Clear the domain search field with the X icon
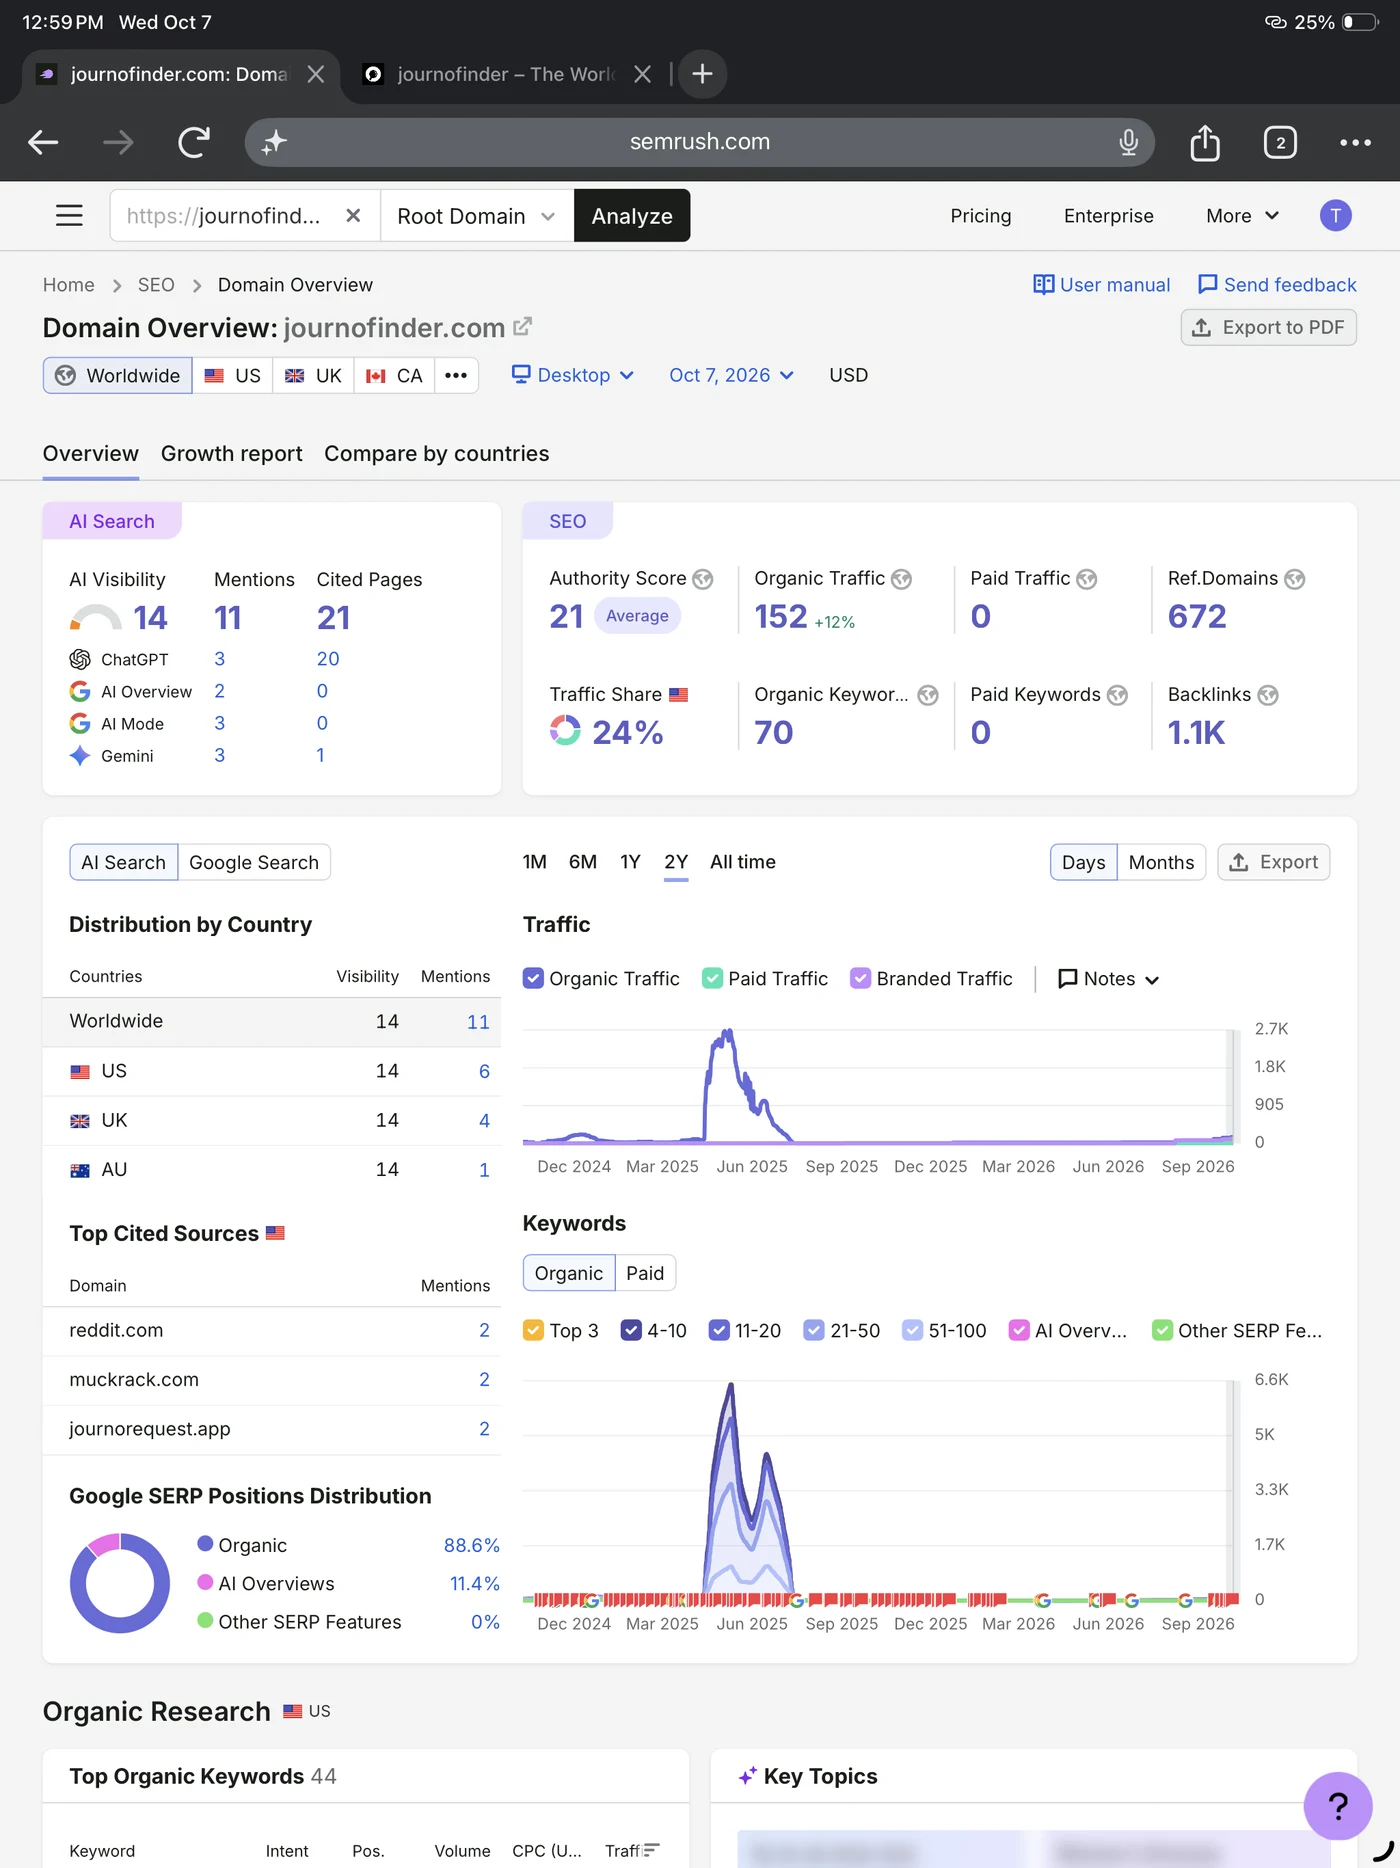 tap(353, 216)
